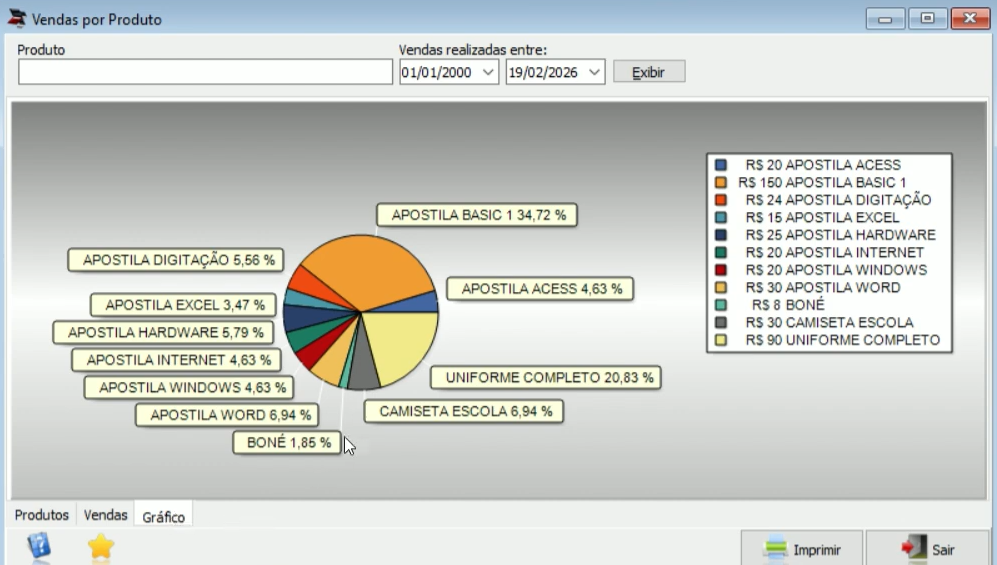Select the Gráfico tab
The width and height of the screenshot is (997, 565).
coord(163,517)
